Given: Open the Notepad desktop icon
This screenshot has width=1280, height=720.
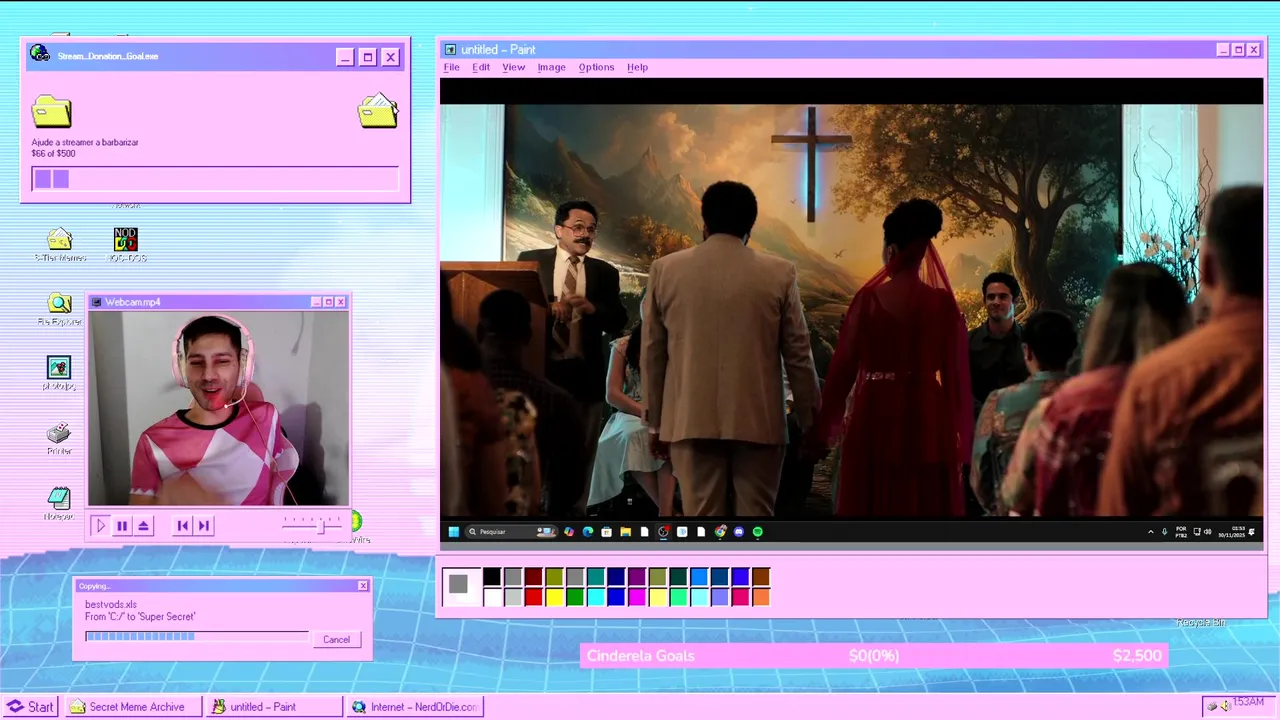Looking at the screenshot, I should coord(59,498).
